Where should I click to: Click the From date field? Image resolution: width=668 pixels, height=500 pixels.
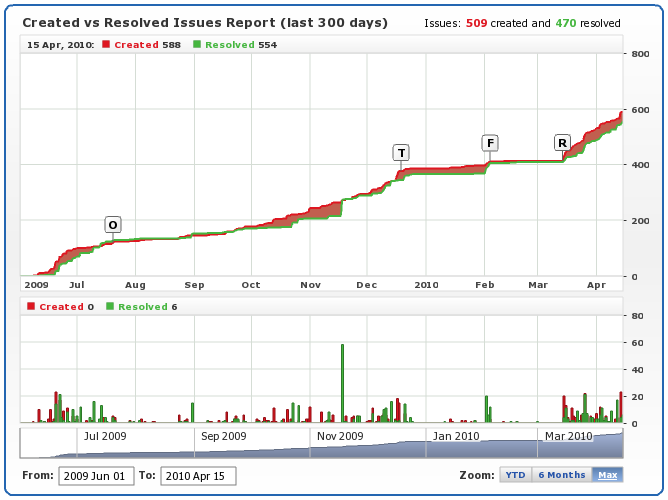click(95, 476)
